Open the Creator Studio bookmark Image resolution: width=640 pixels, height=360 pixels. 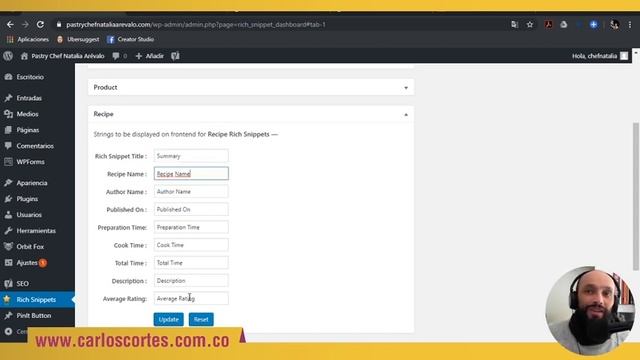pyautogui.click(x=131, y=39)
